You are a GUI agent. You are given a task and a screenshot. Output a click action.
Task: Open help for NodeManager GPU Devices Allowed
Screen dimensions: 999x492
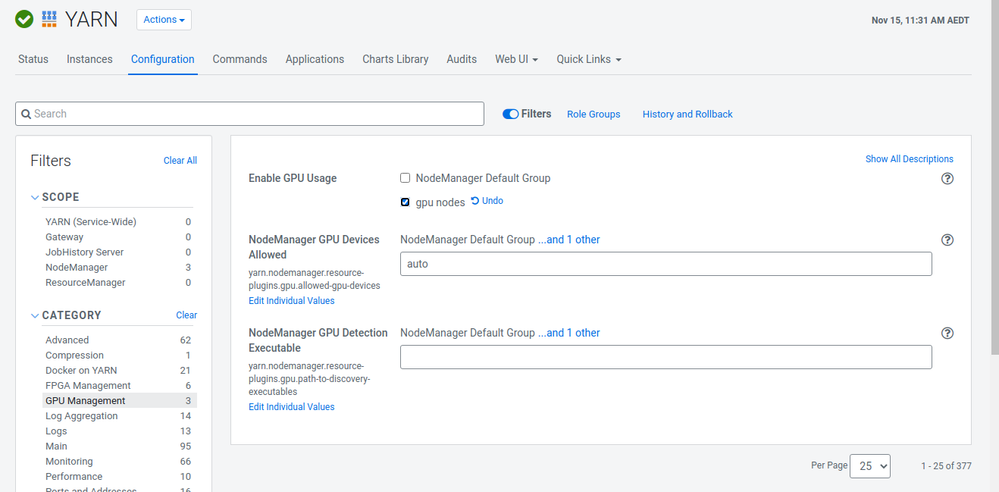click(947, 240)
